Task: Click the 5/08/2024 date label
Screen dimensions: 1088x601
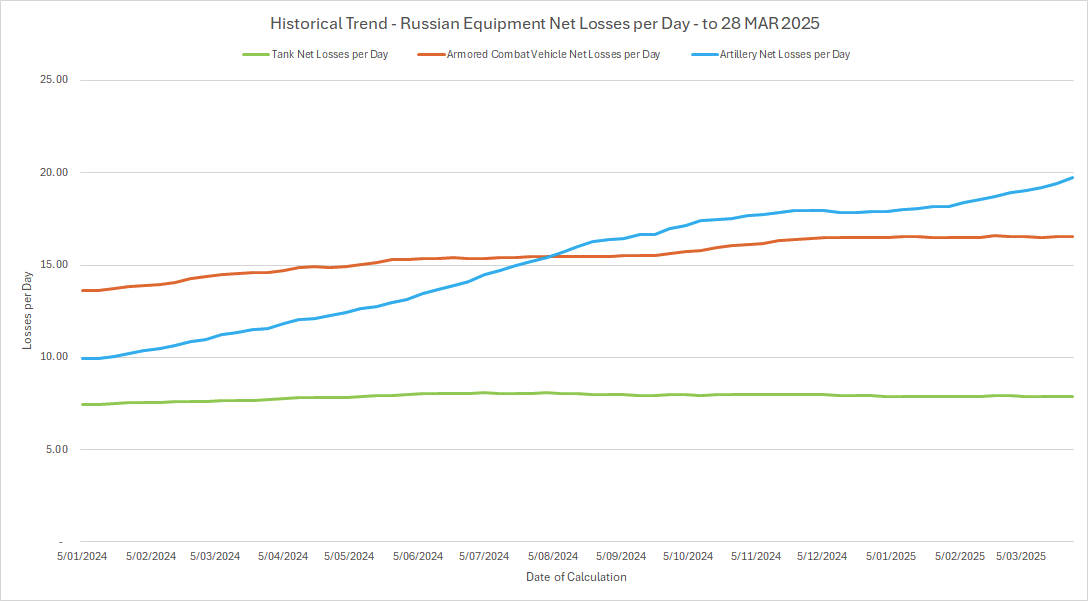Action: pos(553,556)
